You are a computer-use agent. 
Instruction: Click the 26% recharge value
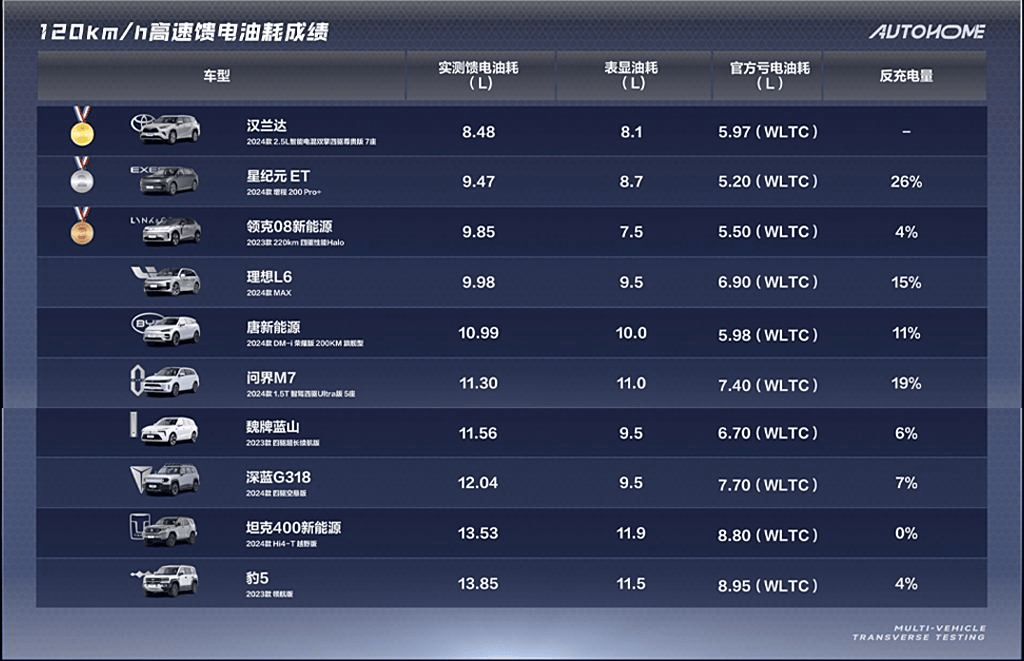[906, 182]
